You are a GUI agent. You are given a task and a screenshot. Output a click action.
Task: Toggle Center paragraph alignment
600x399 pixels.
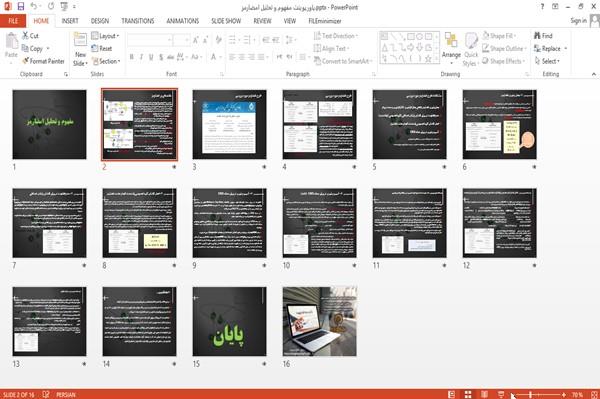242,57
